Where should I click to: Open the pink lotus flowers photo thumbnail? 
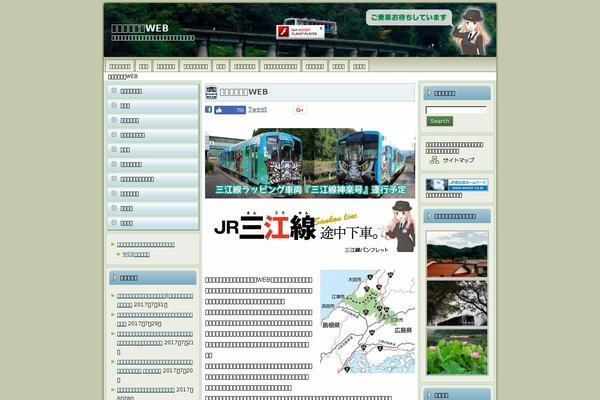(457, 352)
